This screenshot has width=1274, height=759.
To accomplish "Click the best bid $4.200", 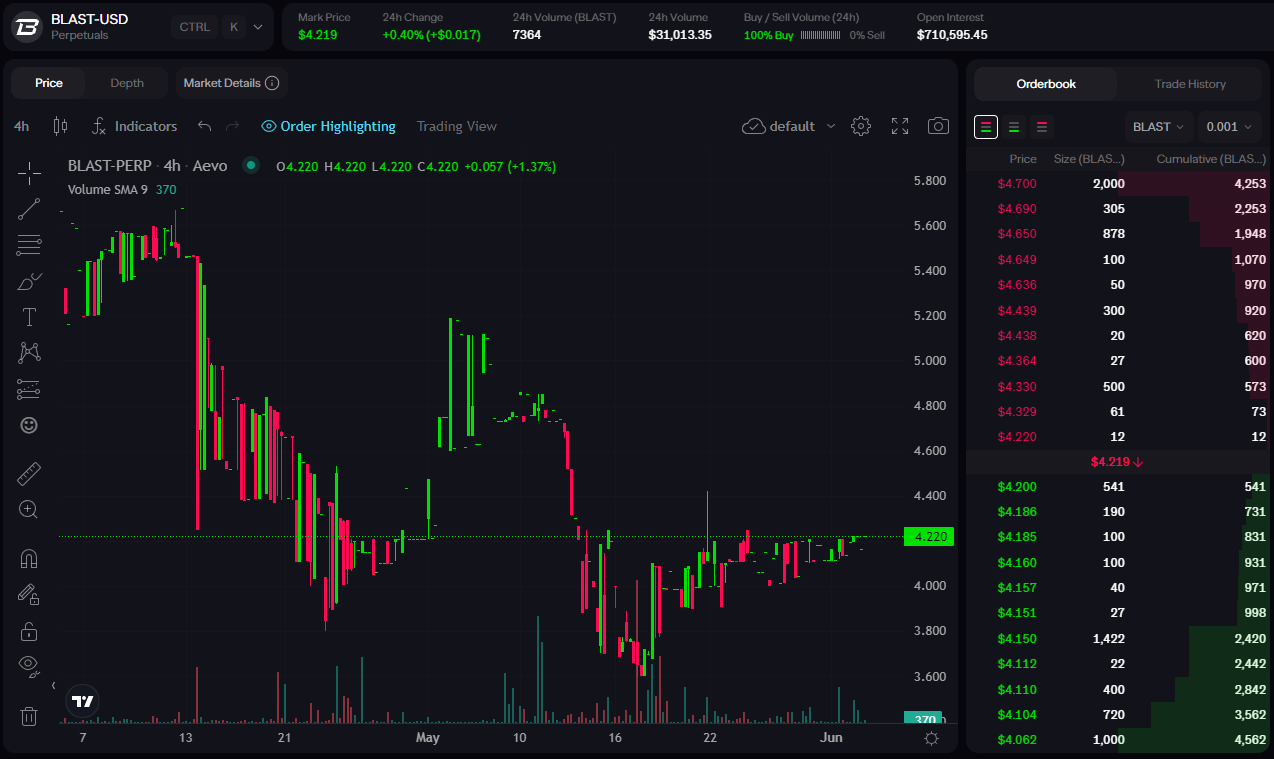I will pyautogui.click(x=1017, y=487).
